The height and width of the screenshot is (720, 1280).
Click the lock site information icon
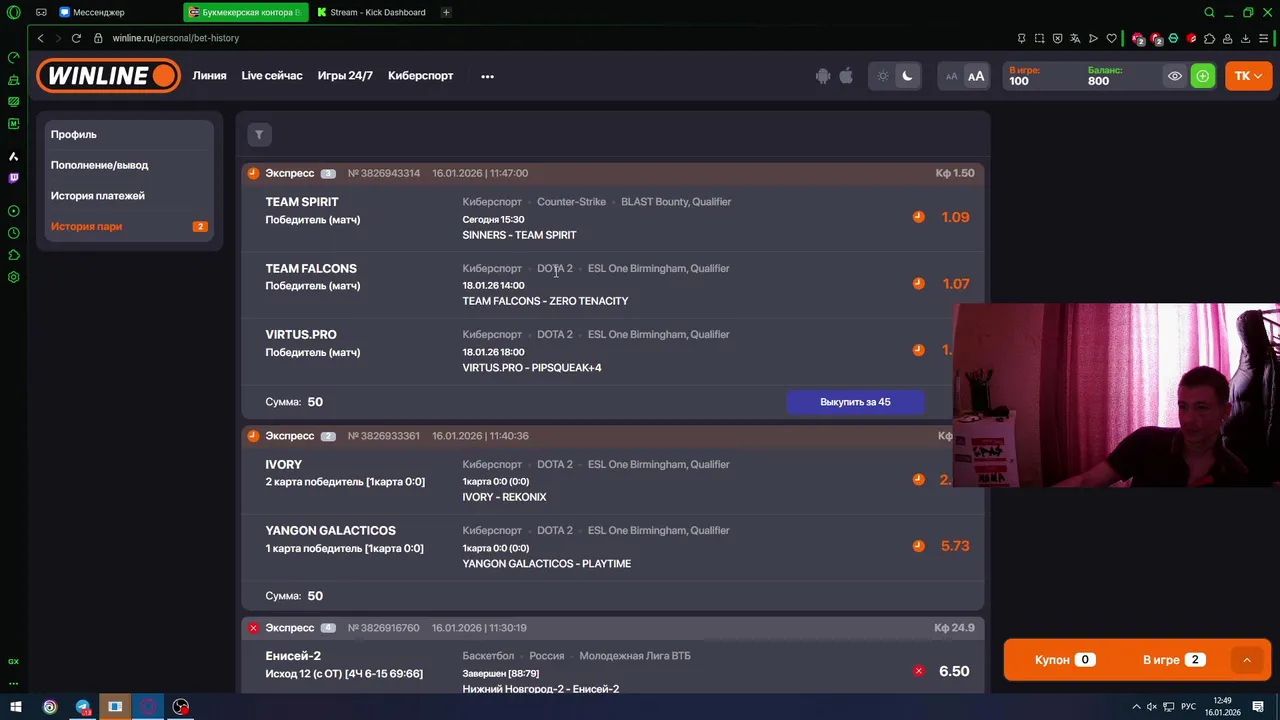point(98,38)
